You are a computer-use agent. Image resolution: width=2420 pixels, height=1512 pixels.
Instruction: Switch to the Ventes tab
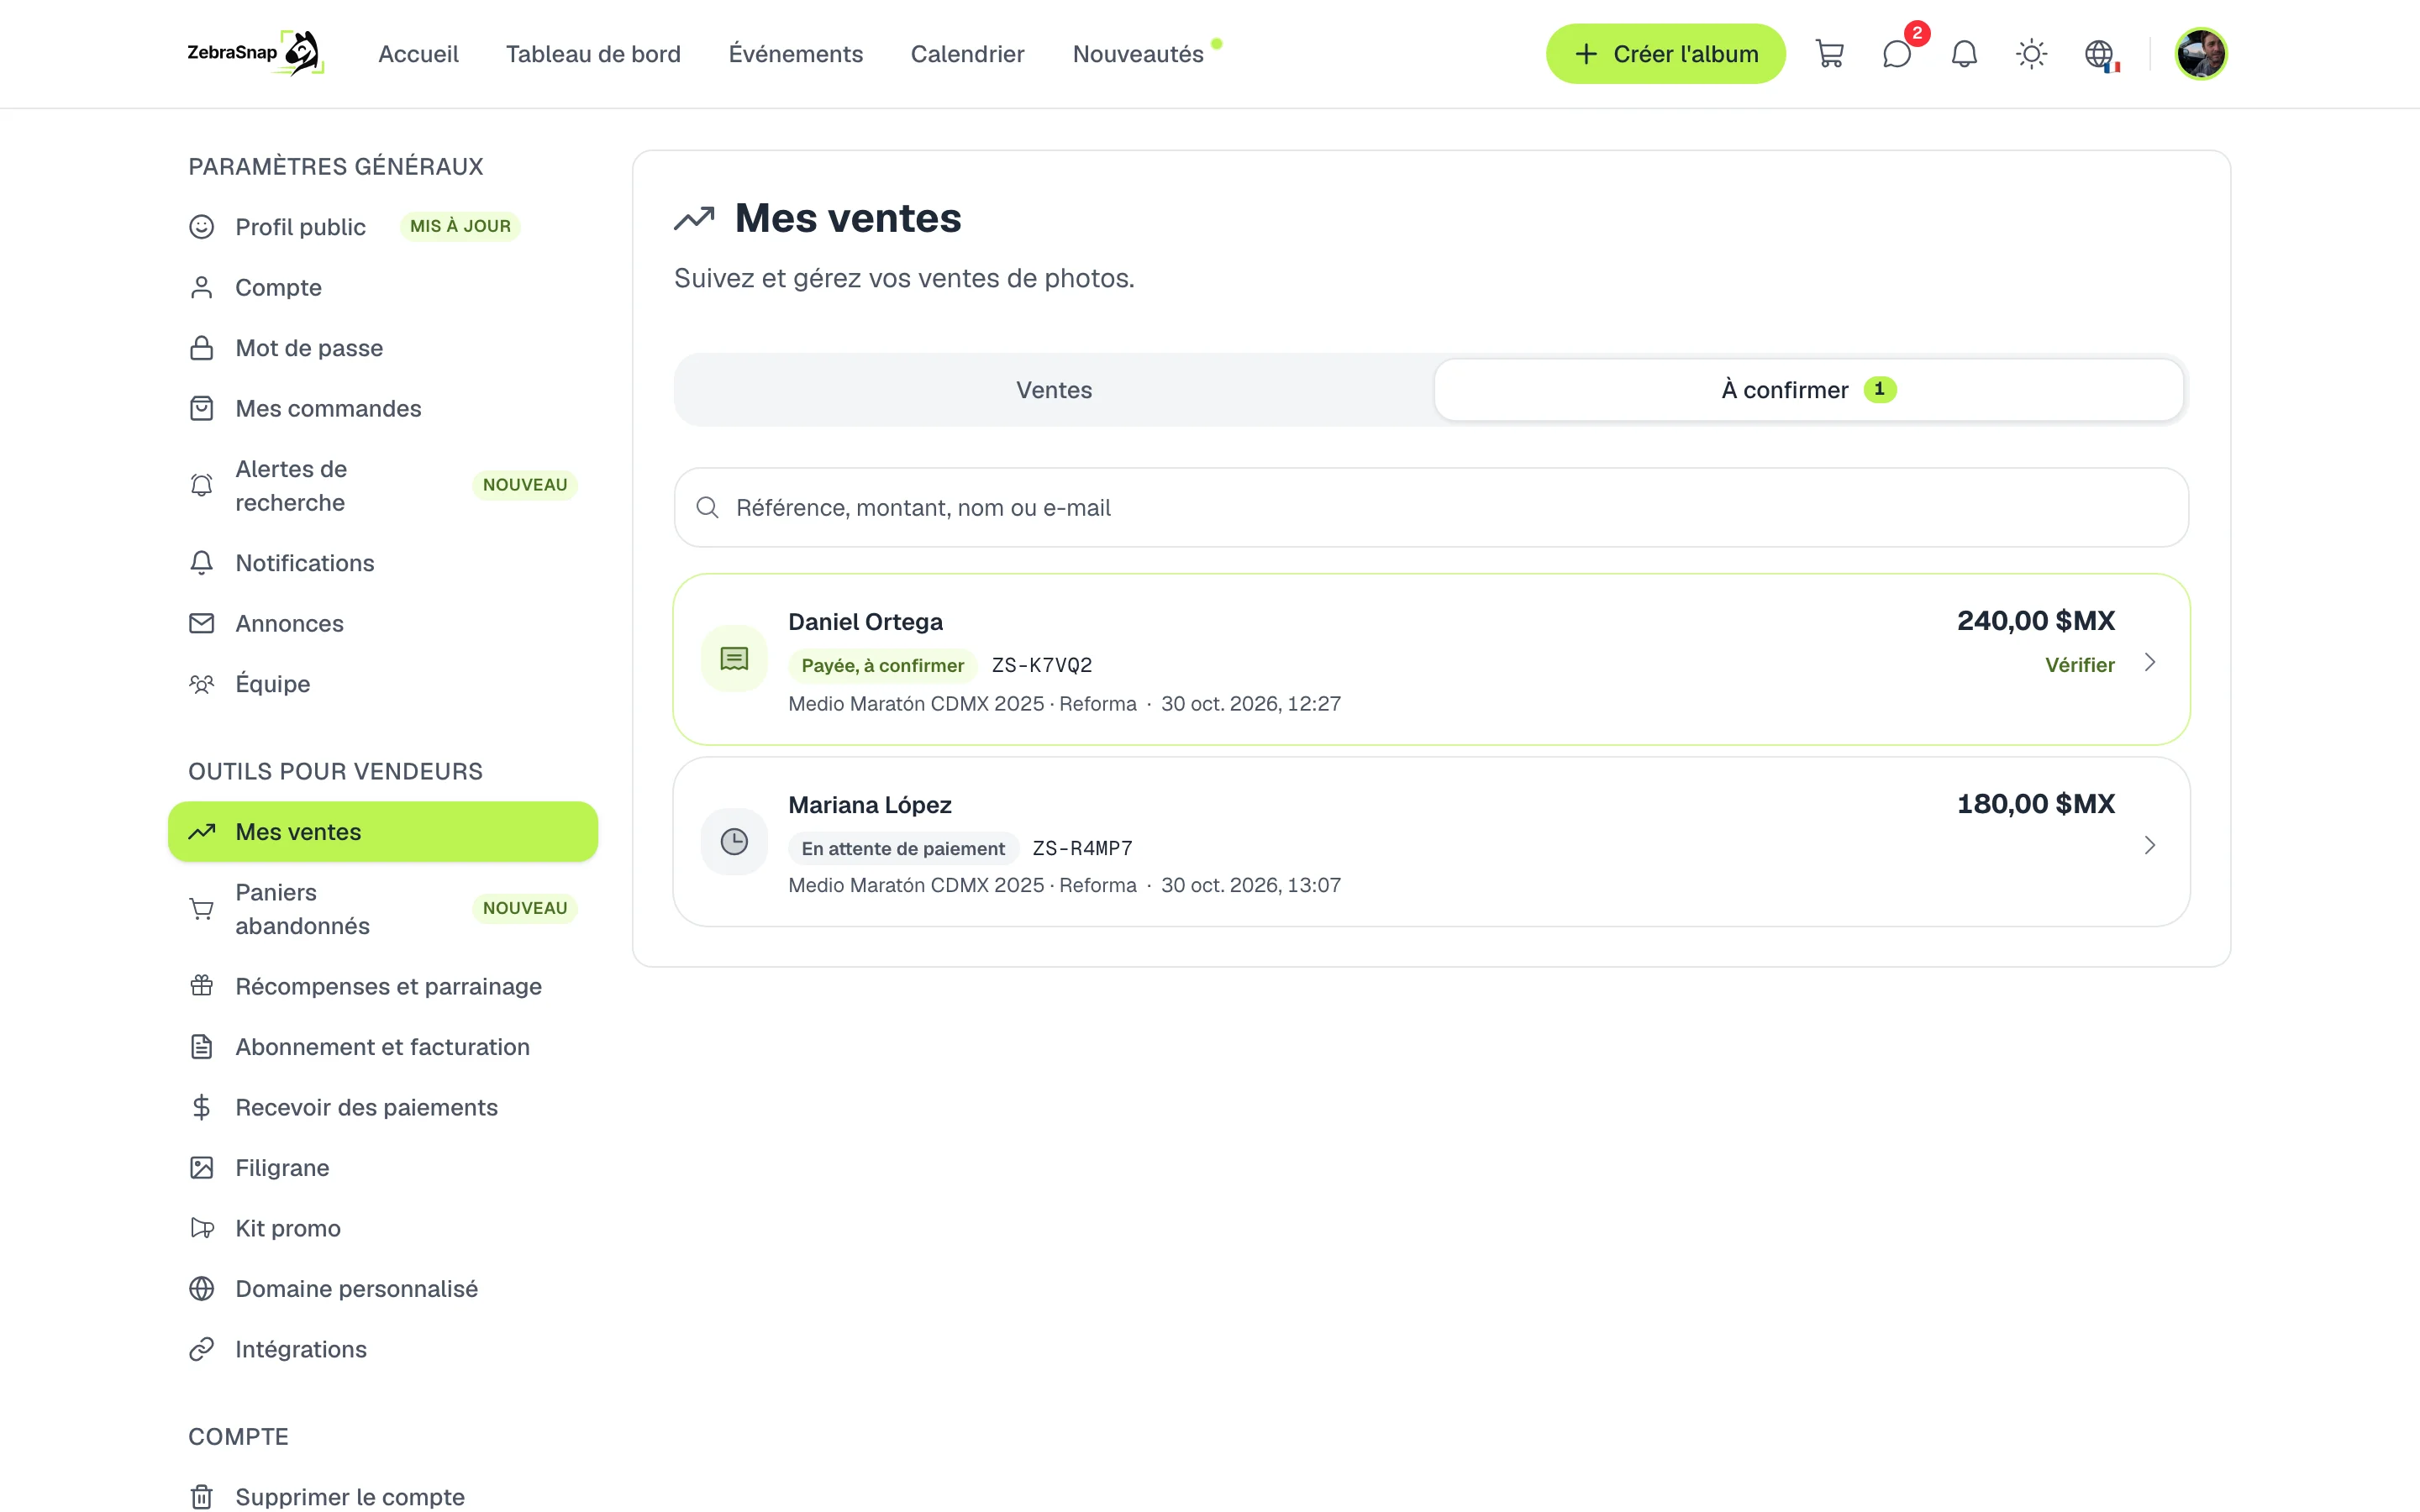1054,390
